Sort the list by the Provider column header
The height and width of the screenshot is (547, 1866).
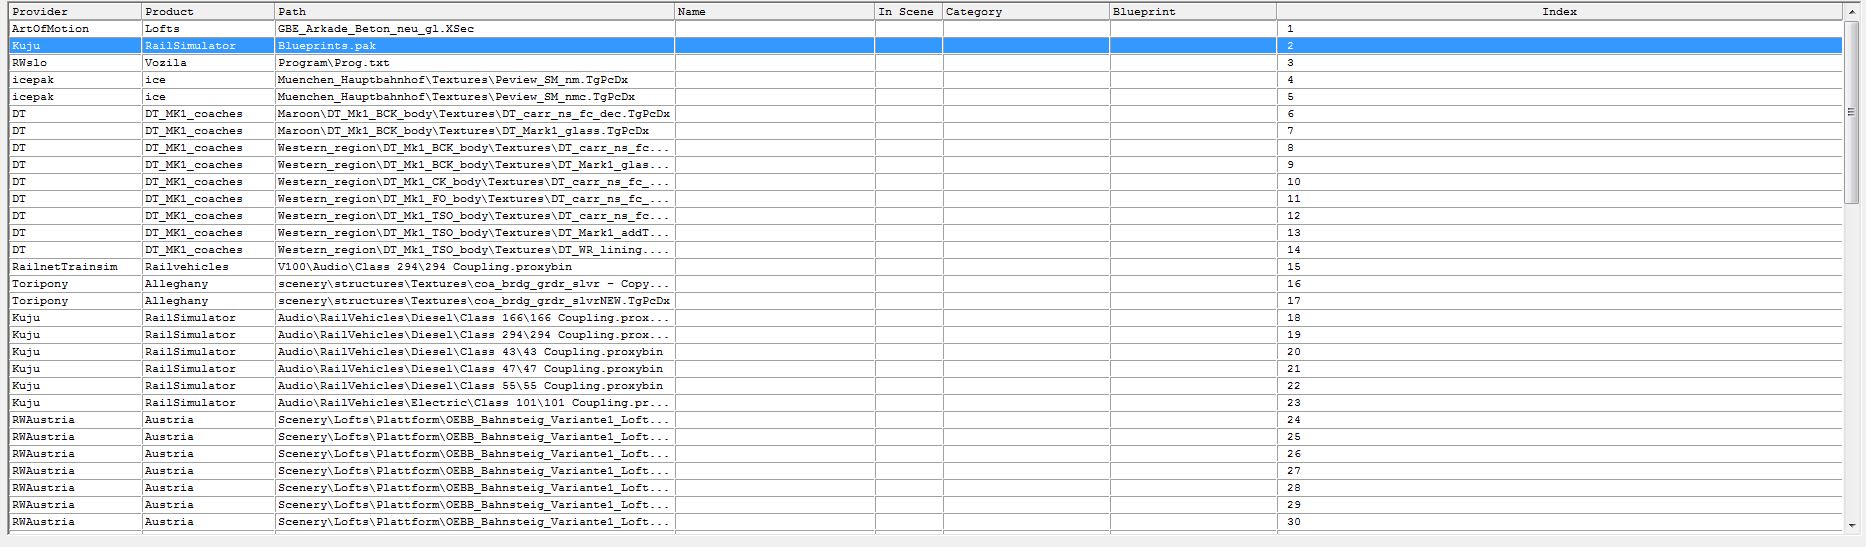[75, 11]
